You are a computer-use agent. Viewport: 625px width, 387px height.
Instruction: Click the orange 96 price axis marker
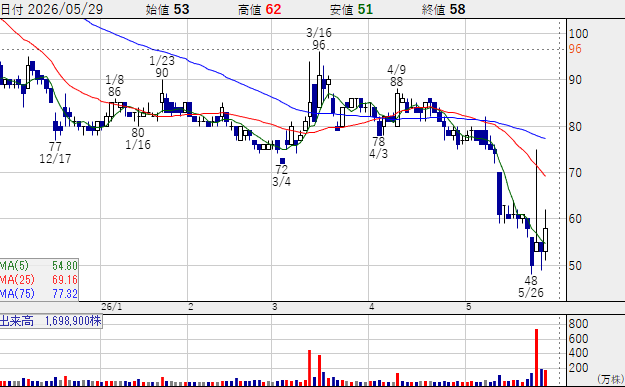click(x=575, y=49)
